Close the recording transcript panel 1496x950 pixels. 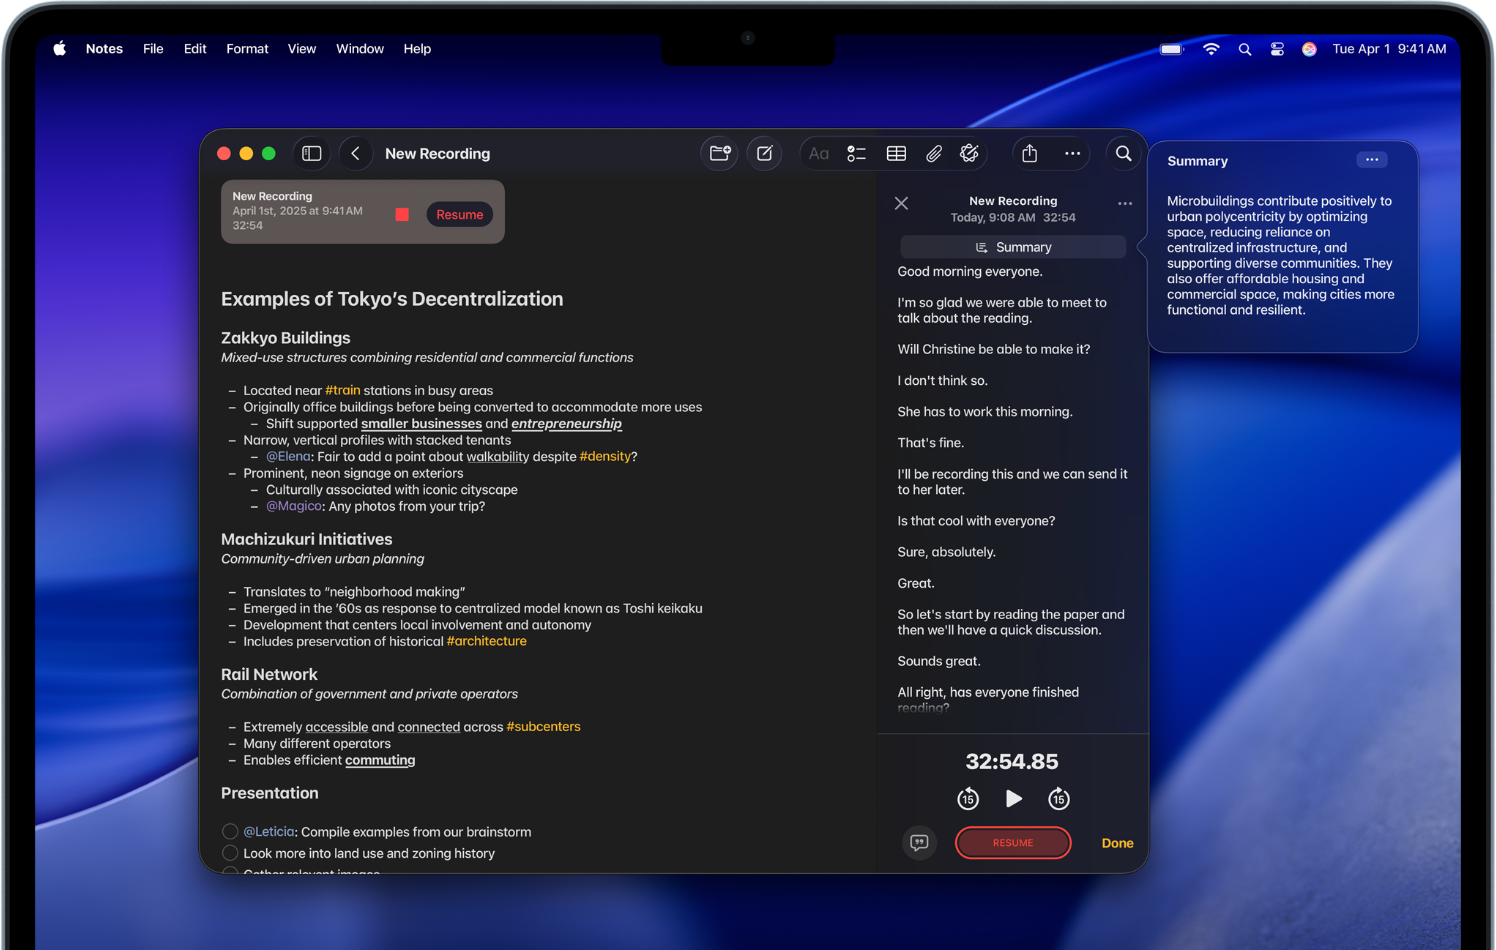pos(902,203)
